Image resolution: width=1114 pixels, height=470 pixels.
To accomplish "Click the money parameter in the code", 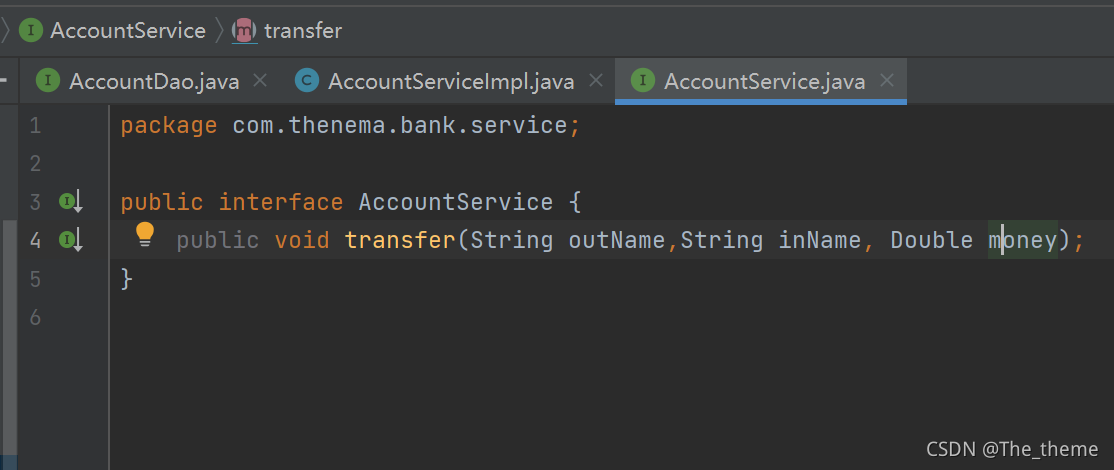I will click(1023, 241).
